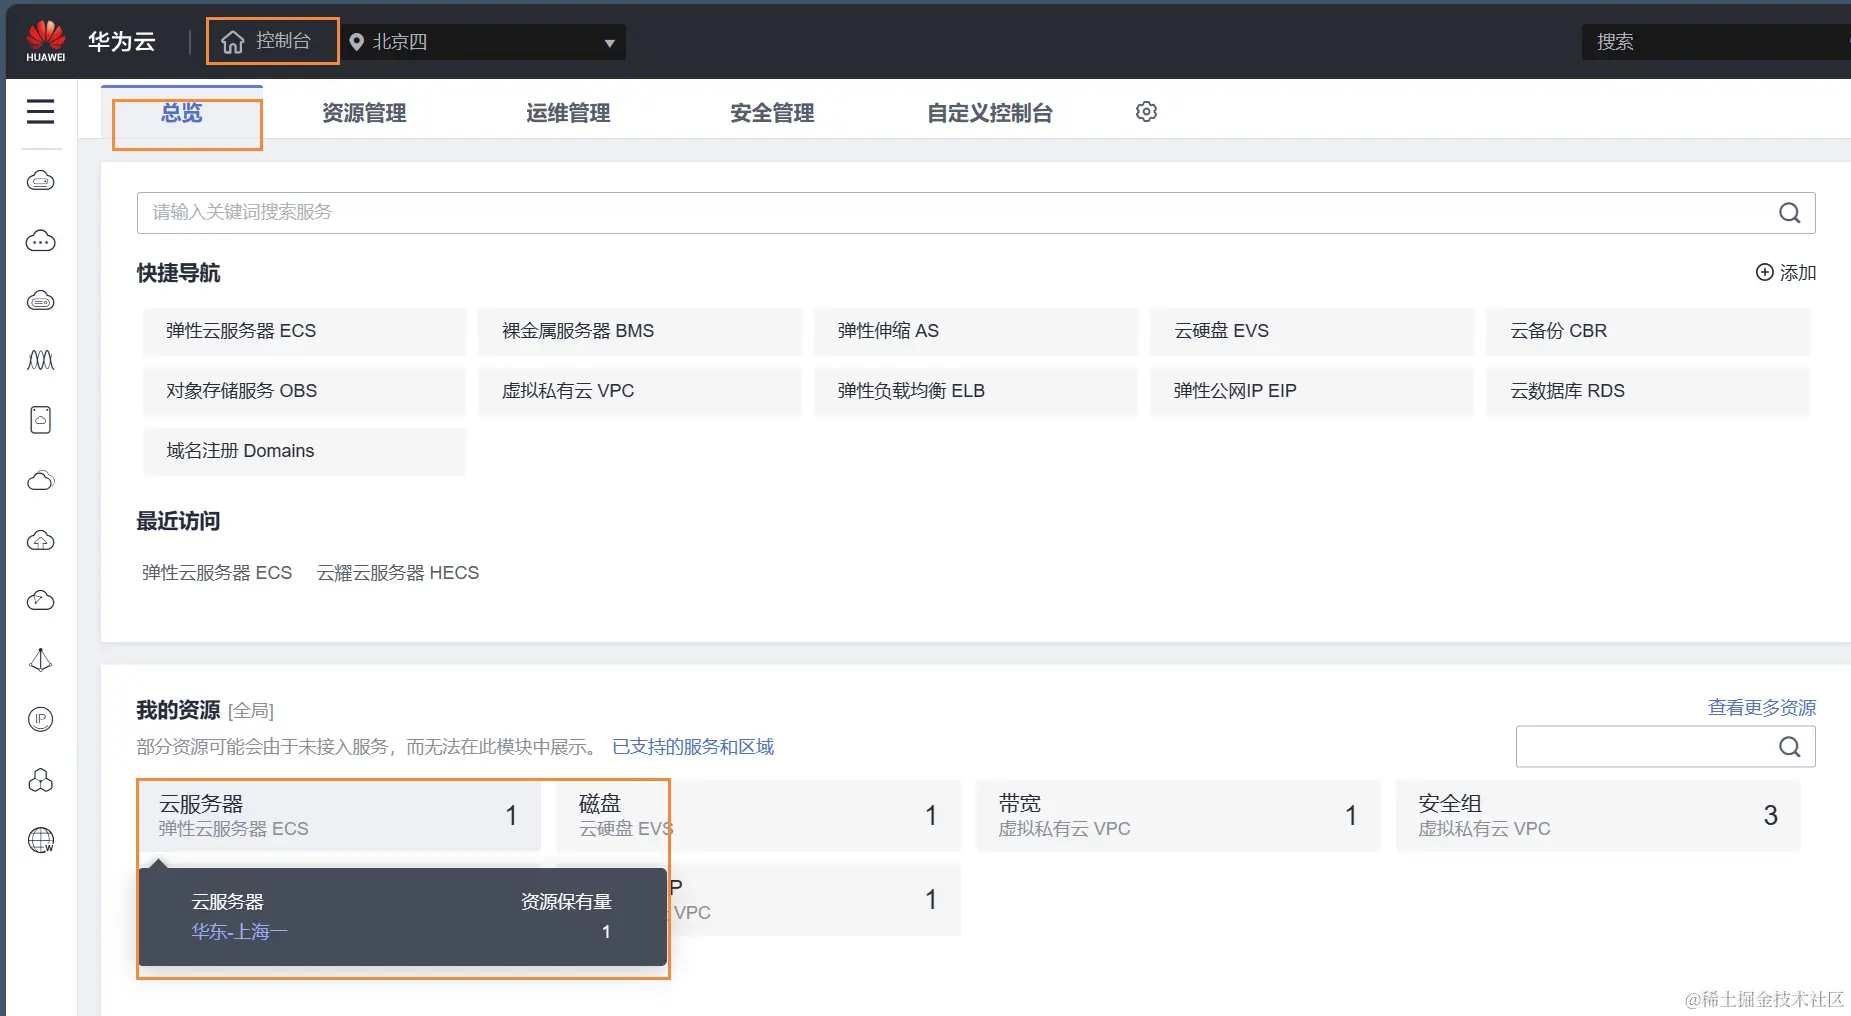Image resolution: width=1851 pixels, height=1016 pixels.
Task: Open the 运维管理 tab
Action: [568, 113]
